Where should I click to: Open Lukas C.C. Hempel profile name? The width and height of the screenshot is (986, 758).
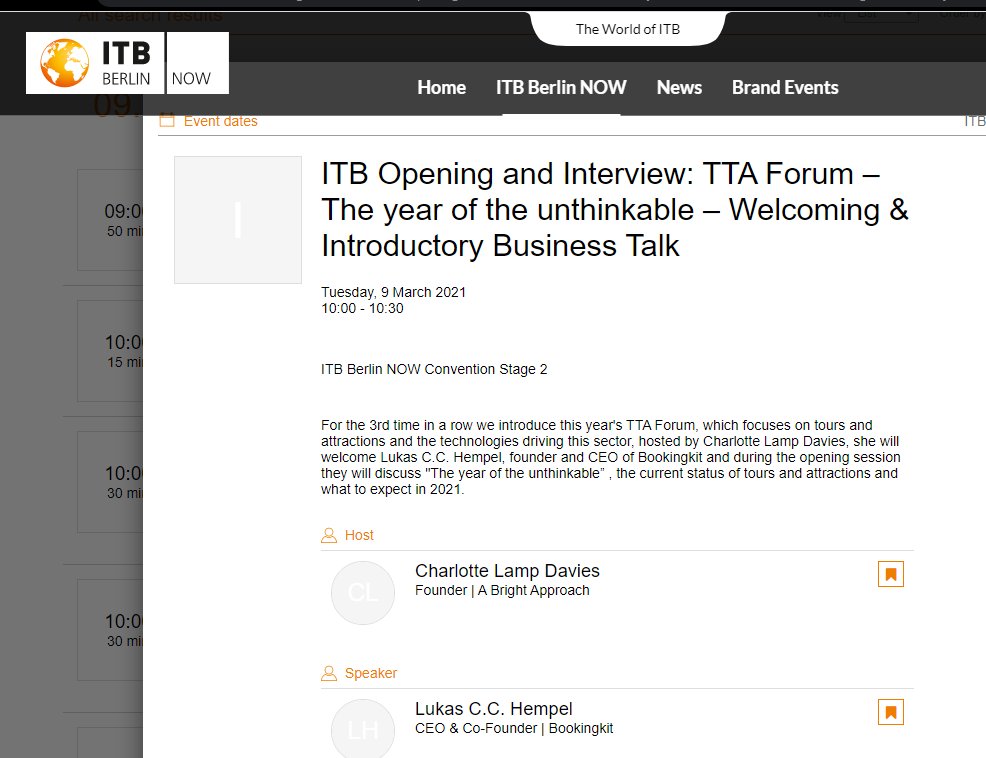(x=494, y=709)
